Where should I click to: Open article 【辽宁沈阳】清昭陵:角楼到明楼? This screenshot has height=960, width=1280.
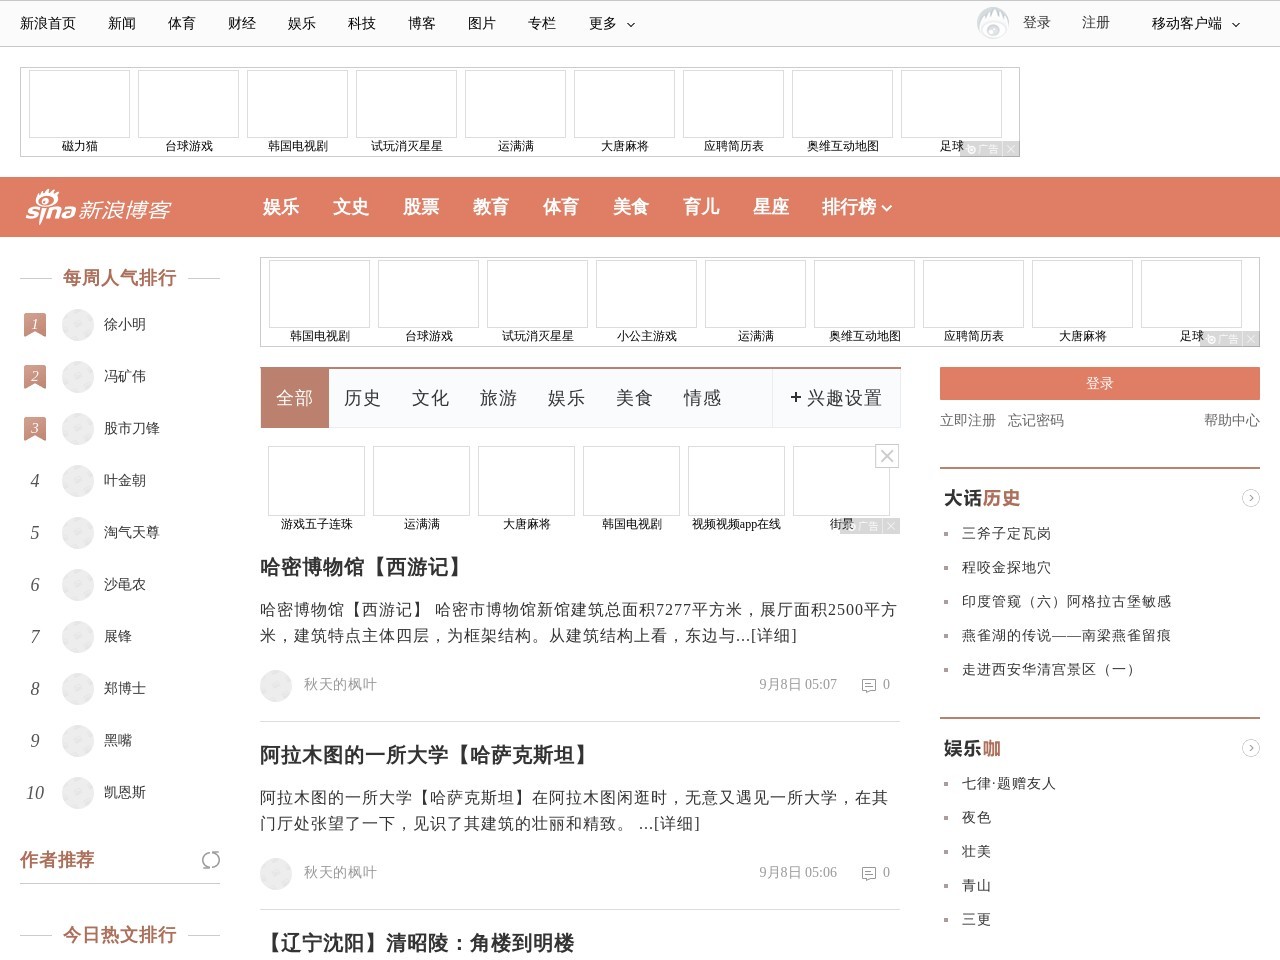[417, 943]
